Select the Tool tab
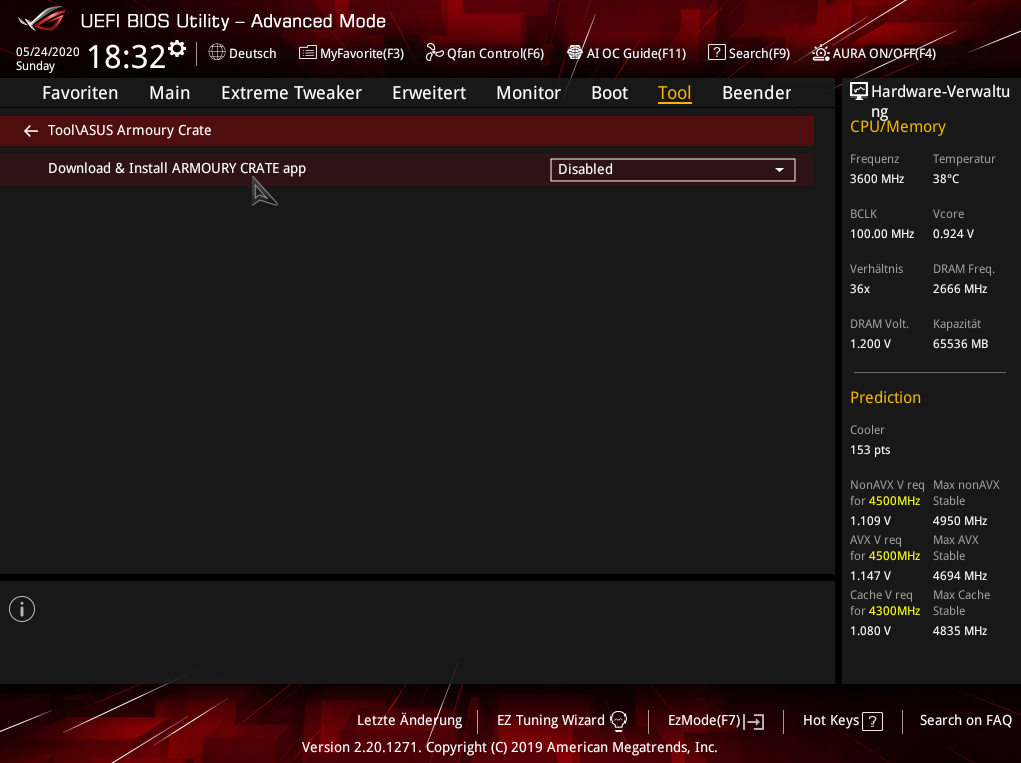 pos(675,93)
